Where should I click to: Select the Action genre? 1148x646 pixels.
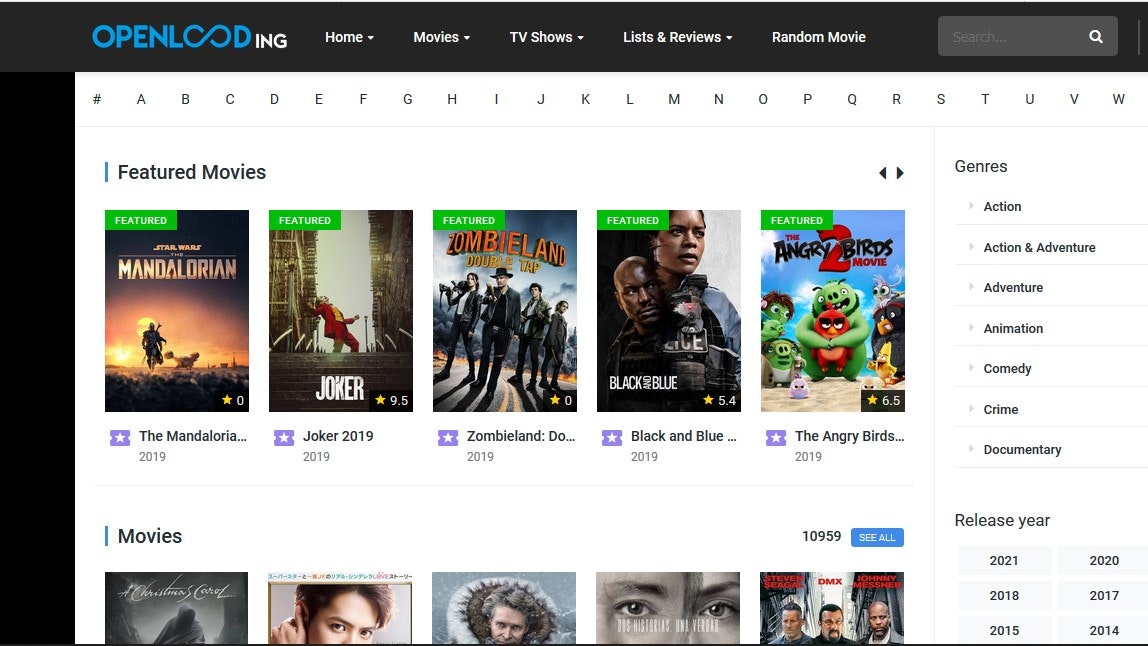[1002, 207]
